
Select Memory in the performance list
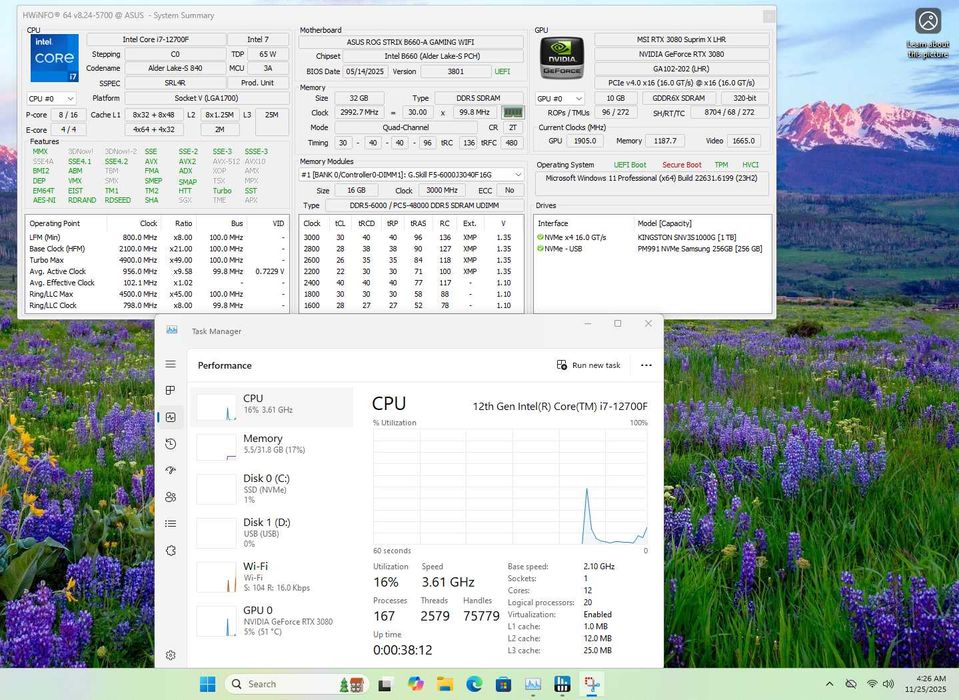[271, 446]
